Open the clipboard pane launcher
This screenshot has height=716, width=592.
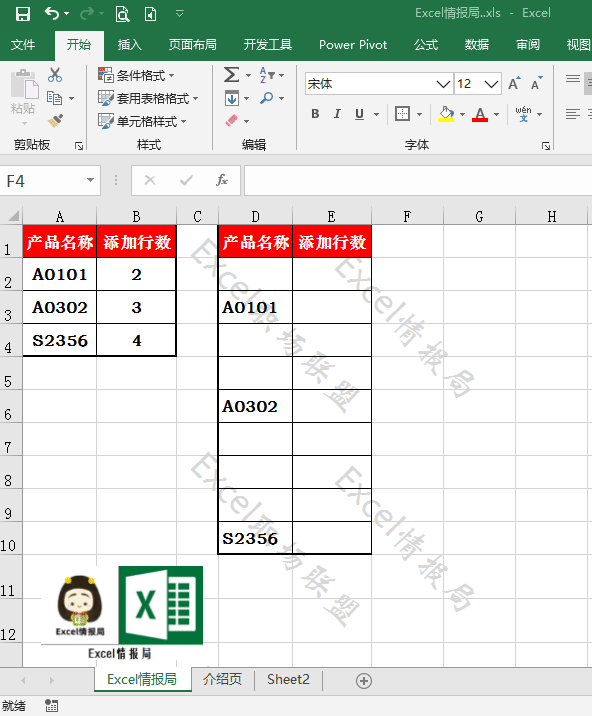tap(79, 146)
